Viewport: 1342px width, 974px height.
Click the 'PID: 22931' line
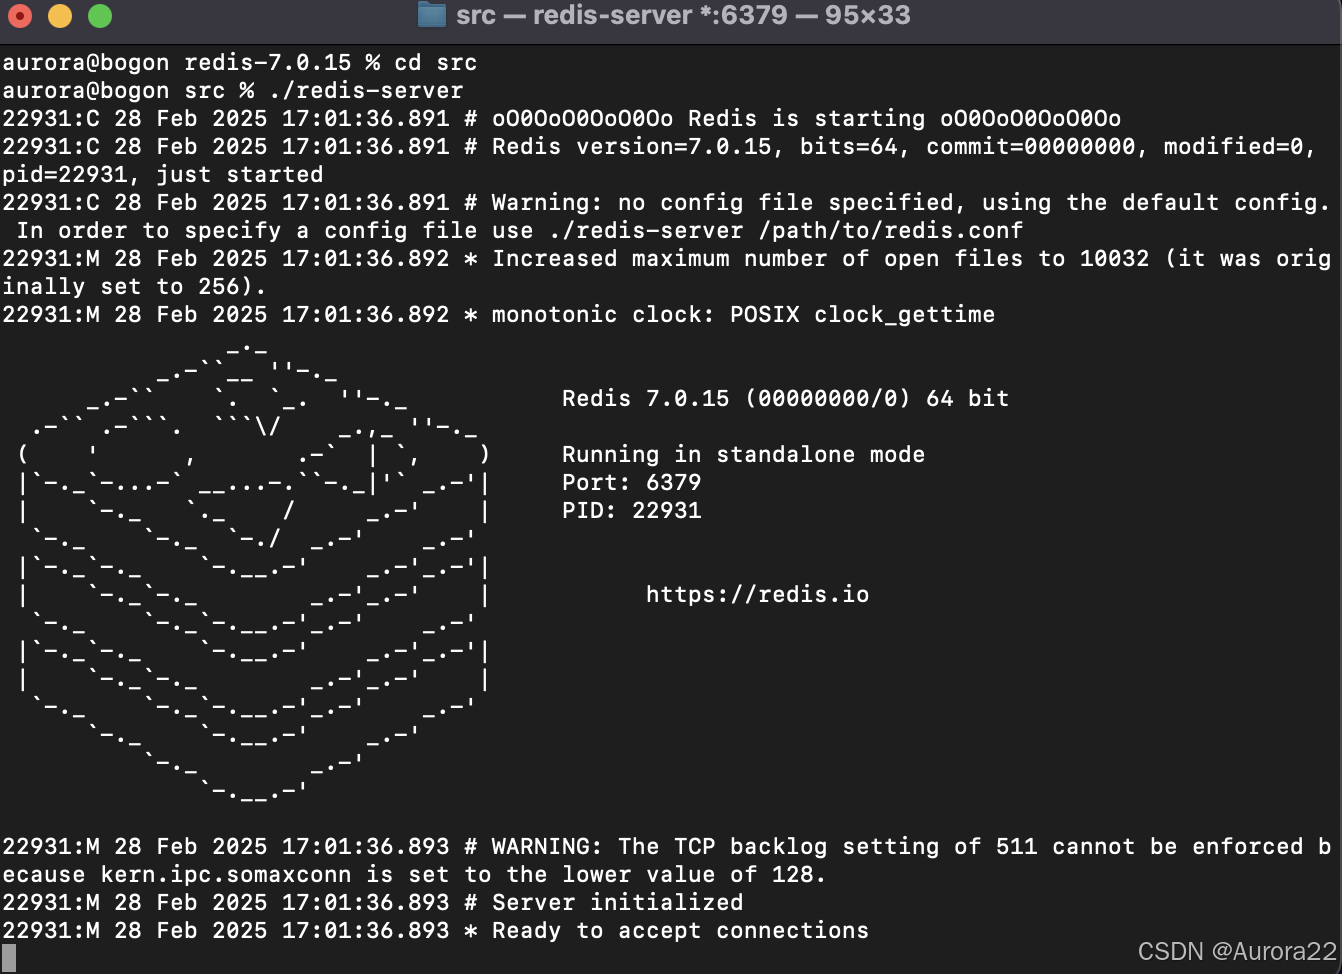point(631,510)
